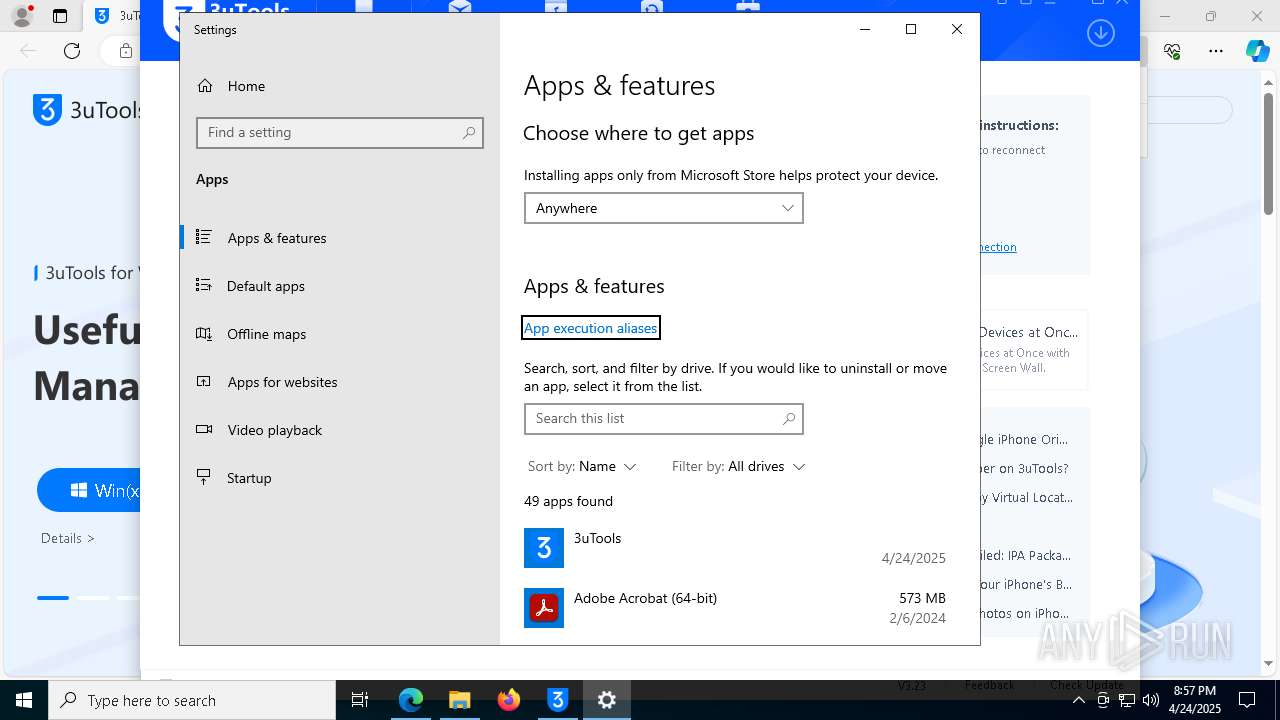Viewport: 1280px width, 720px height.
Task: Open Edge tab actions menu icon
Action: pyautogui.click(x=60, y=16)
